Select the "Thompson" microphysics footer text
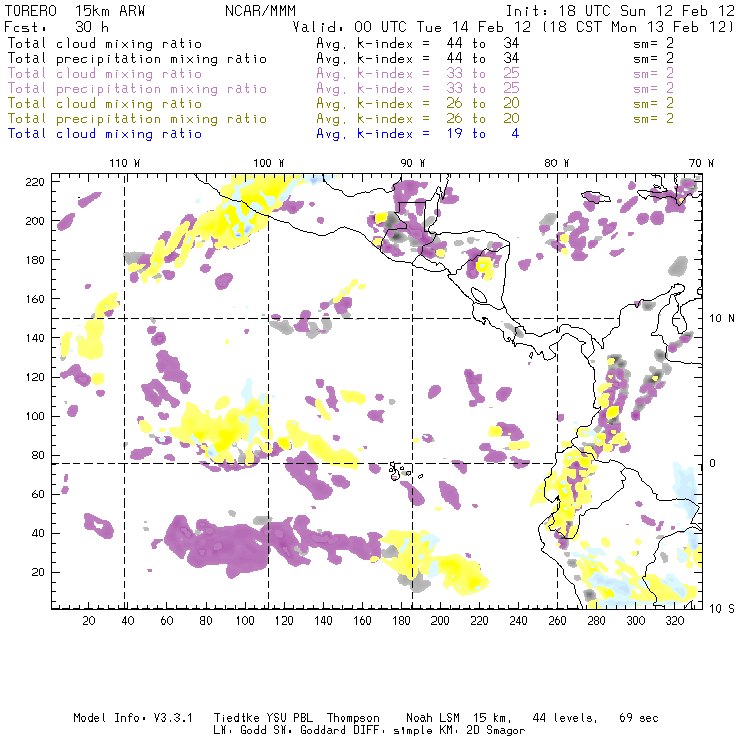The image size is (740, 740). 353,718
